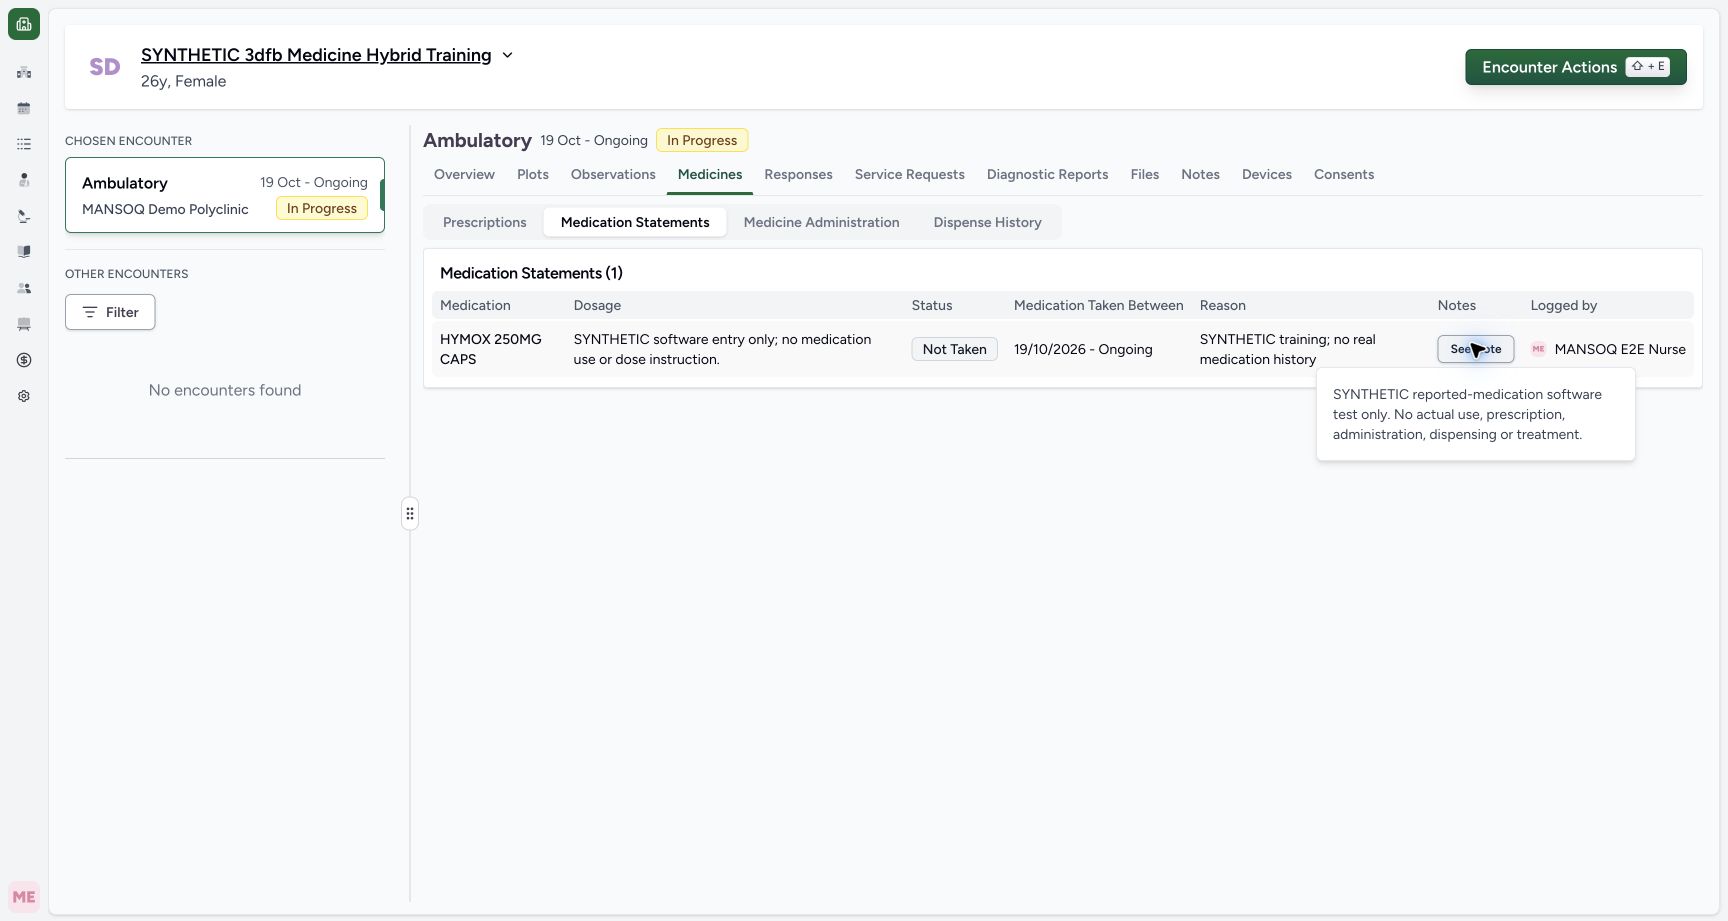
Task: Click the SD patient avatar
Action: pyautogui.click(x=105, y=67)
